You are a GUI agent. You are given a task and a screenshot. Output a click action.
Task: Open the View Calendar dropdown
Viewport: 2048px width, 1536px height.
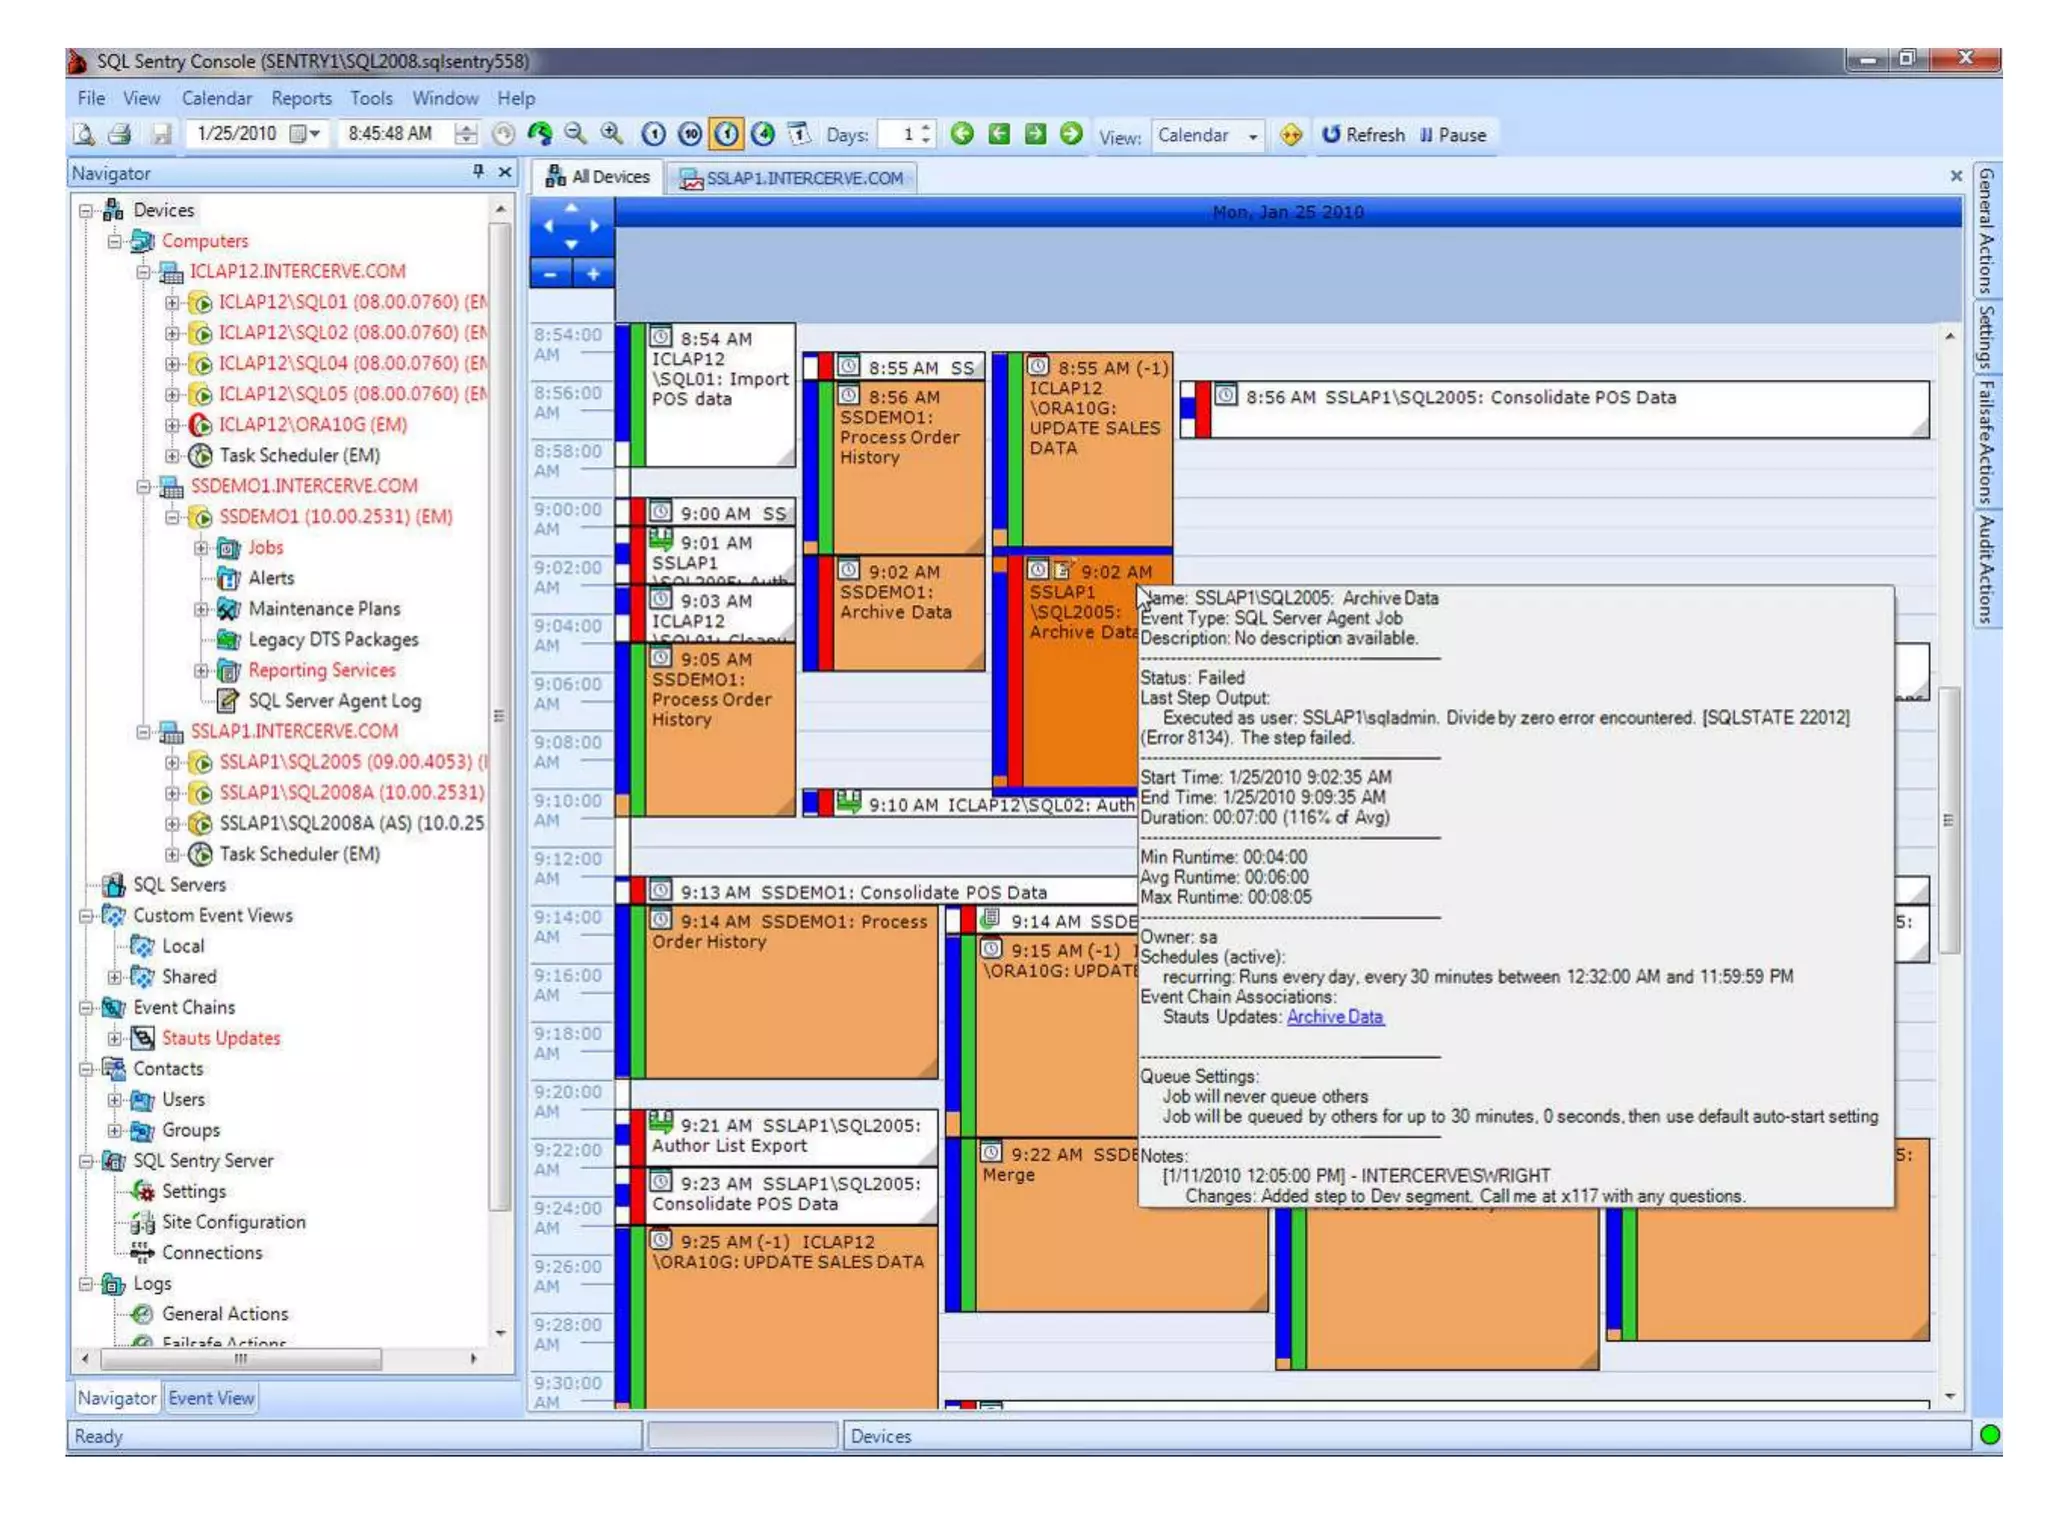1252,136
